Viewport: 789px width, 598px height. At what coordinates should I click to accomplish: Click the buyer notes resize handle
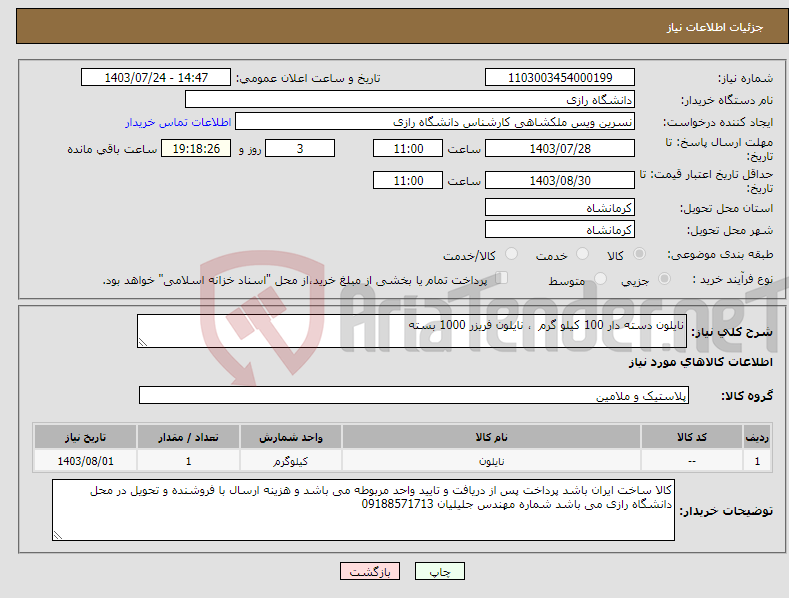[x=58, y=535]
